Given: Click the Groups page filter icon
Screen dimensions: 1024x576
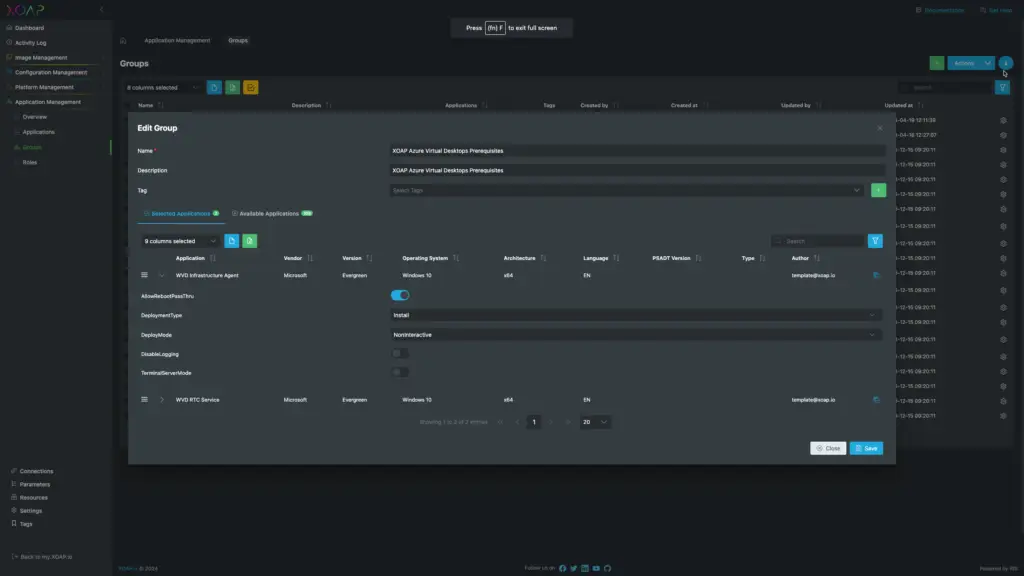Looking at the screenshot, I should pyautogui.click(x=1002, y=88).
